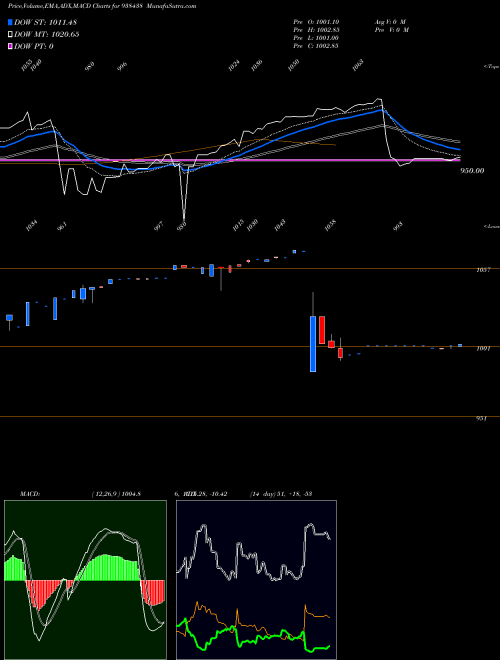
Task: Select the DOW ST: 1011.48 label
Action: (45, 22)
